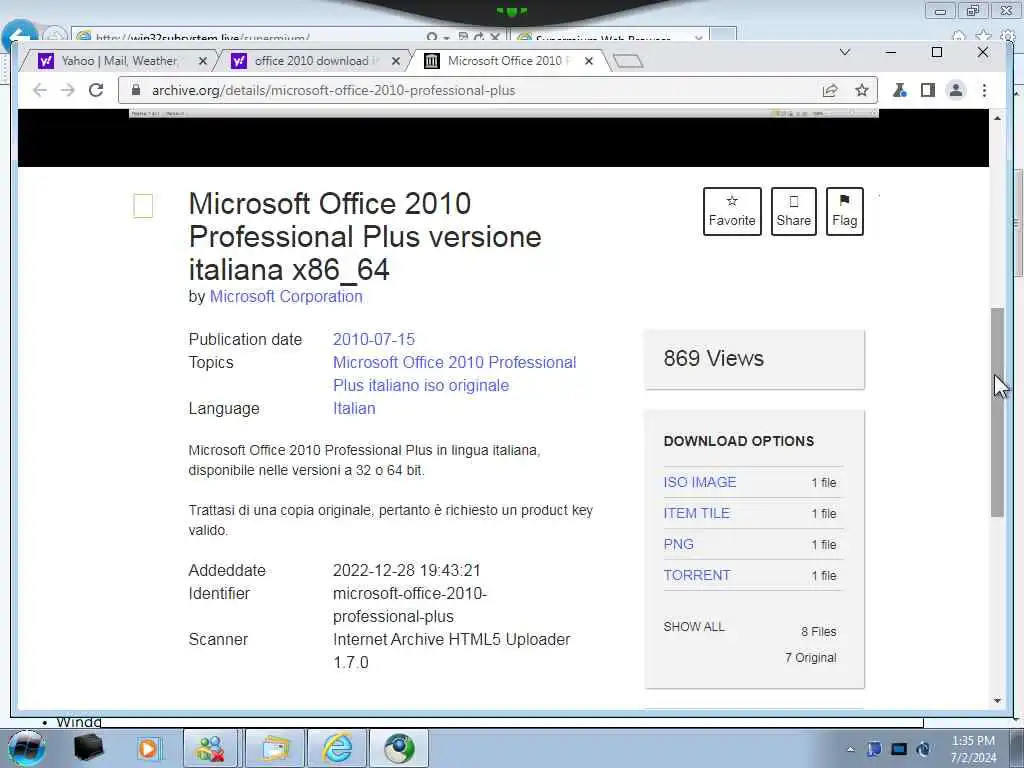Open the Microsoft Corporation creator link

[286, 296]
